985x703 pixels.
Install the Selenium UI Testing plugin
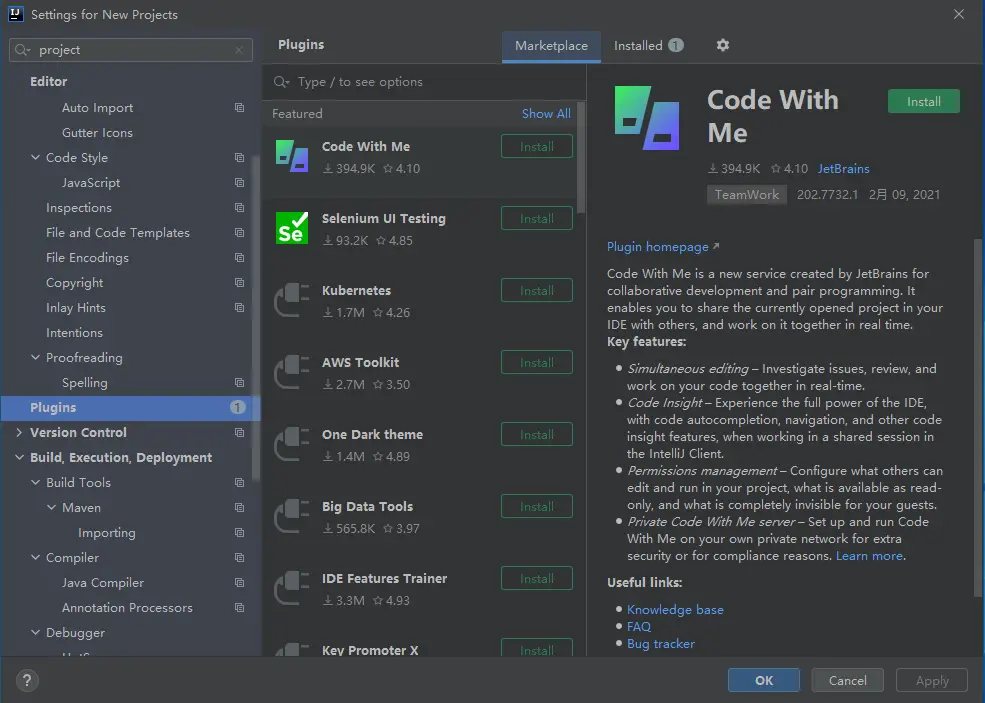pos(536,219)
